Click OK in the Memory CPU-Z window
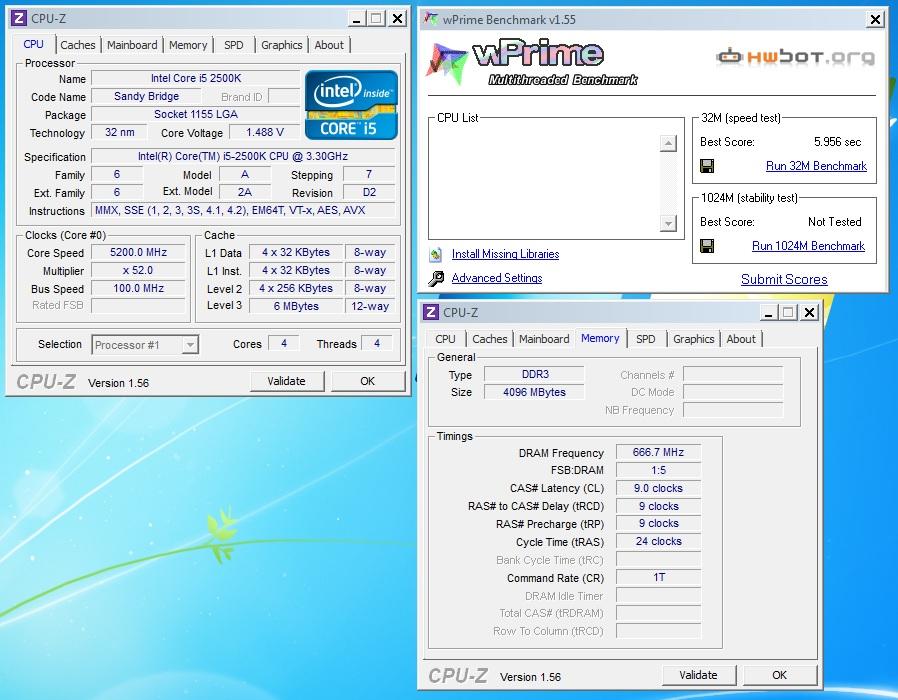 point(779,675)
